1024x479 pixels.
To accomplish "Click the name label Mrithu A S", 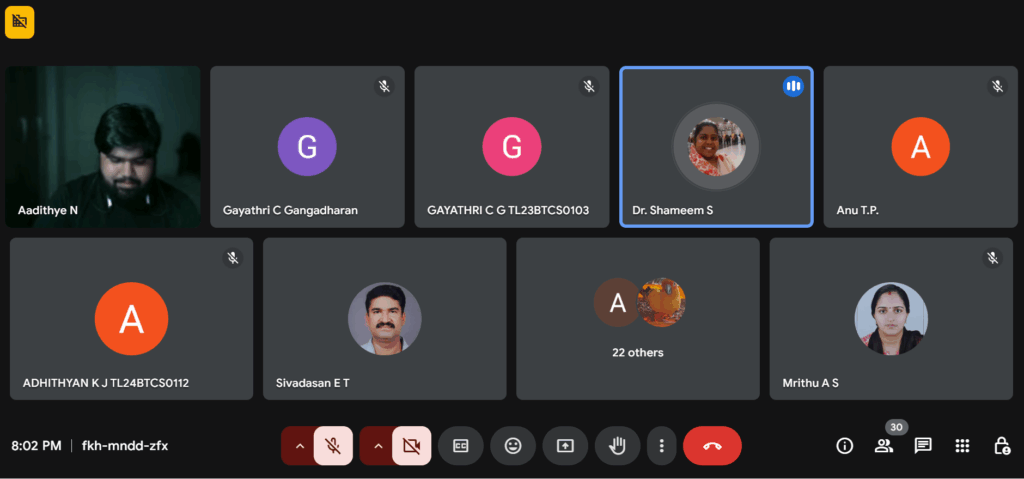I will click(810, 383).
